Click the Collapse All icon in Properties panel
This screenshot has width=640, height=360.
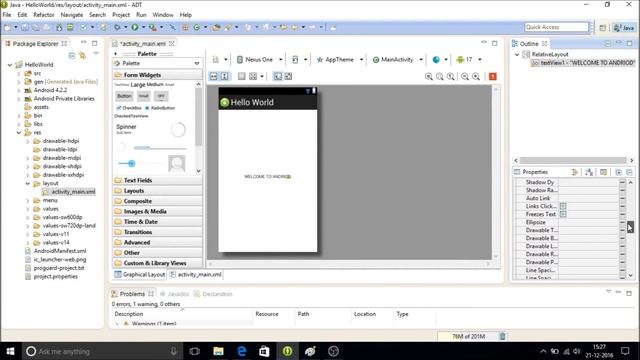(629, 172)
